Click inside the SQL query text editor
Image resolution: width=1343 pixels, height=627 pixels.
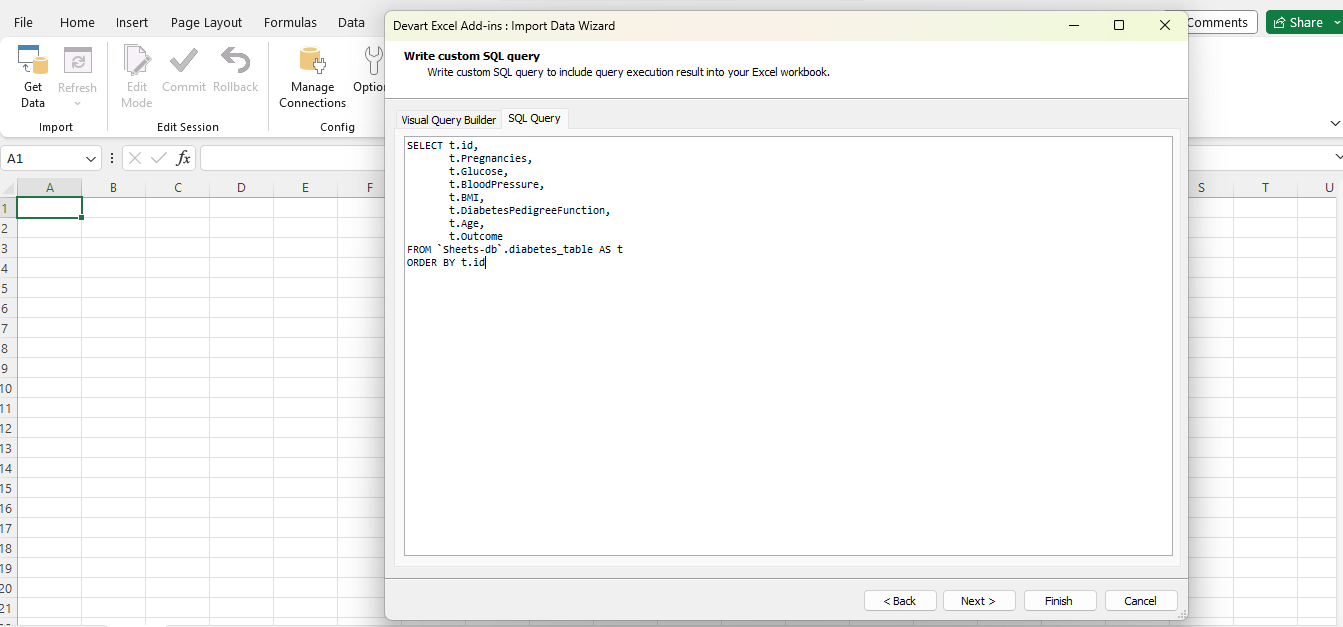pos(787,400)
